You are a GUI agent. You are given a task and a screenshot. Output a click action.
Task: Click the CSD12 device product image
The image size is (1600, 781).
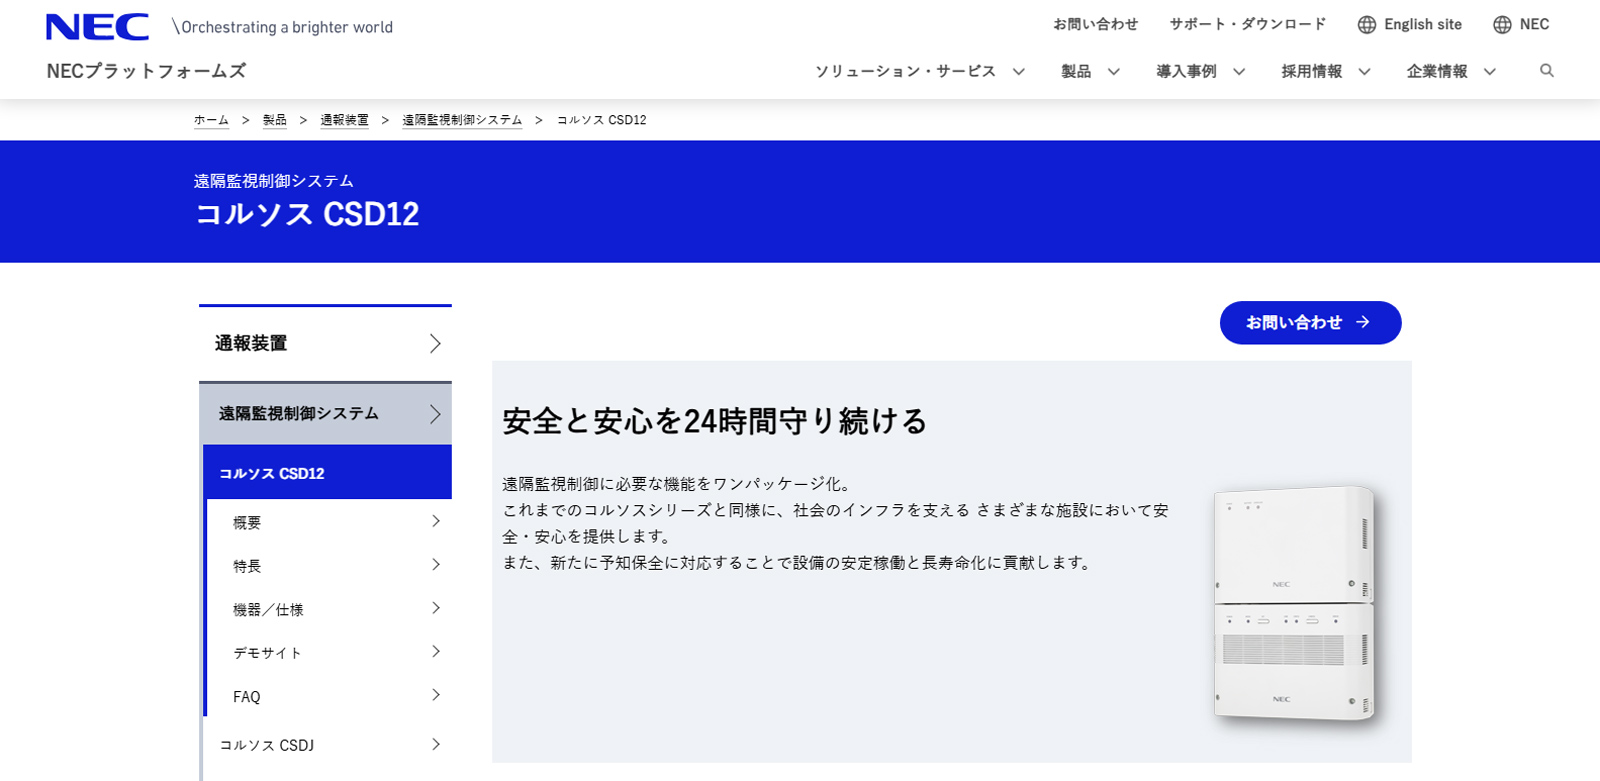[1294, 604]
